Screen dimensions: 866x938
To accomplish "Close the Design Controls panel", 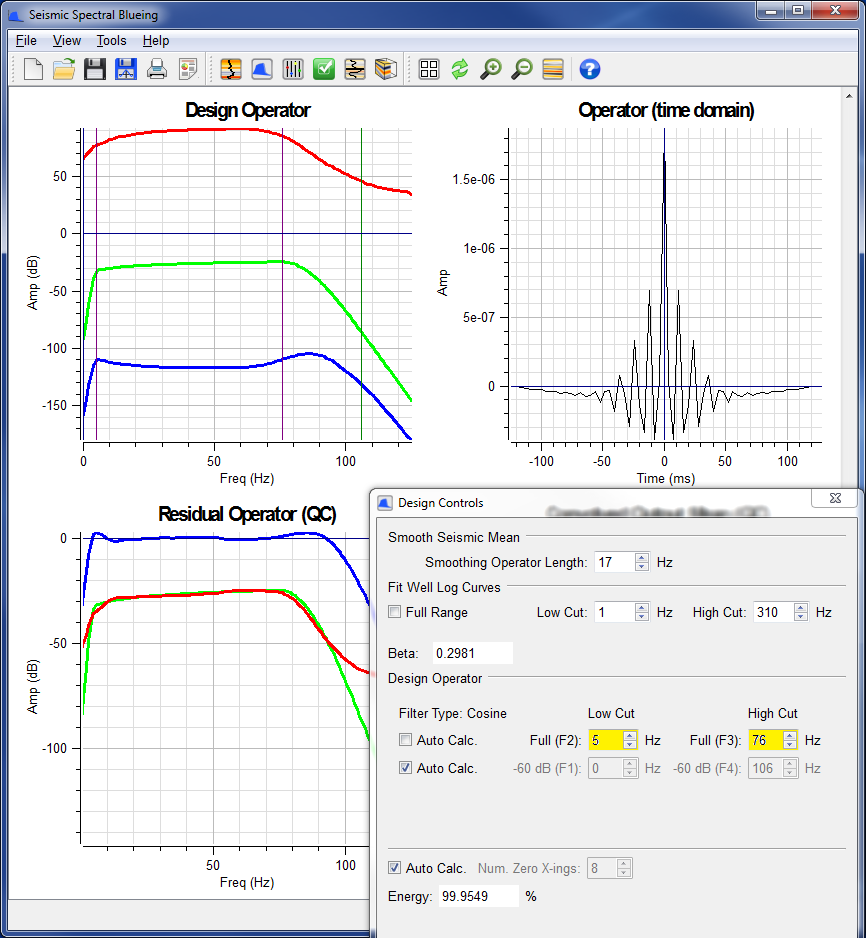I will click(x=835, y=498).
